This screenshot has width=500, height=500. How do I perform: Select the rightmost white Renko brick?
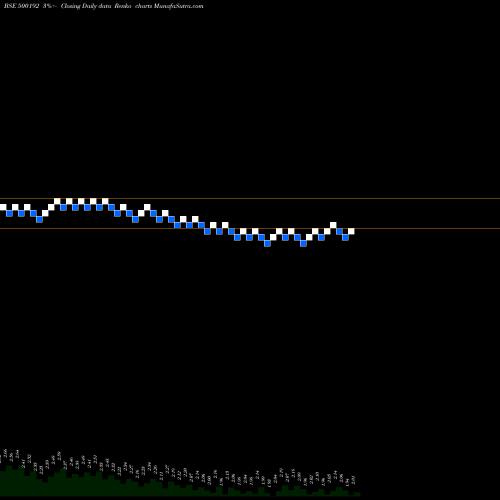coord(351,231)
